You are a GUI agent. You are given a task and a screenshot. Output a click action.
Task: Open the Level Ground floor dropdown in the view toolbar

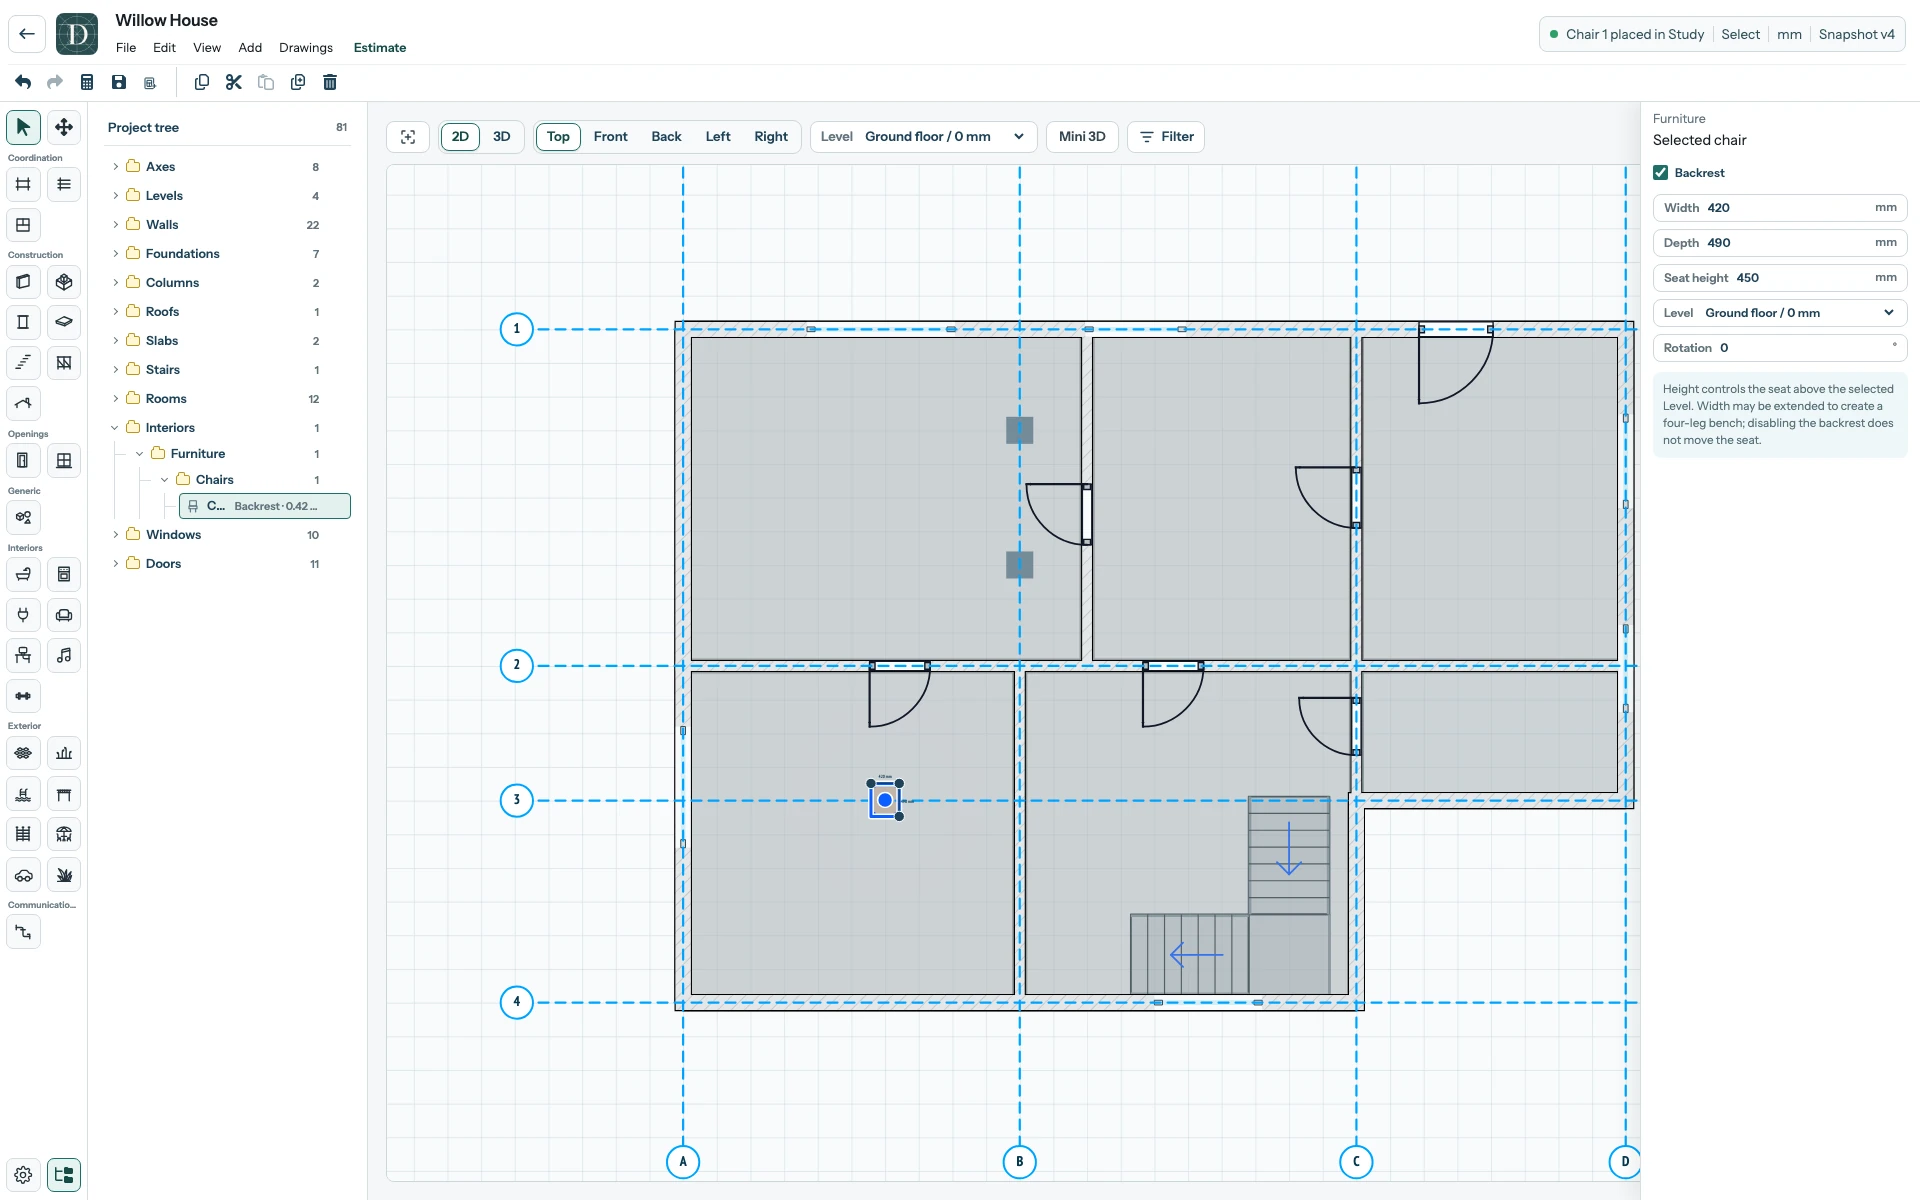923,137
